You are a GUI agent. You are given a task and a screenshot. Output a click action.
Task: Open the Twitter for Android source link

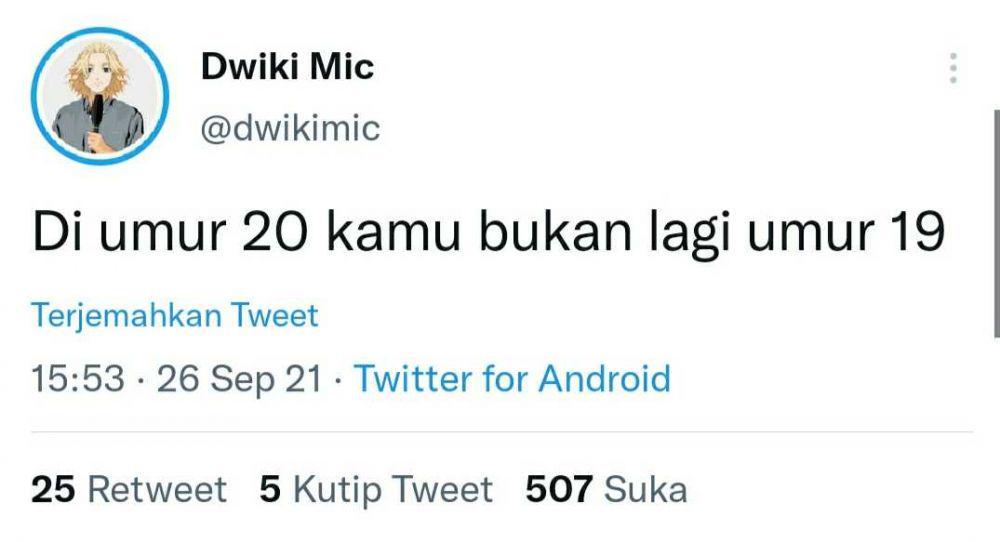pyautogui.click(x=512, y=378)
